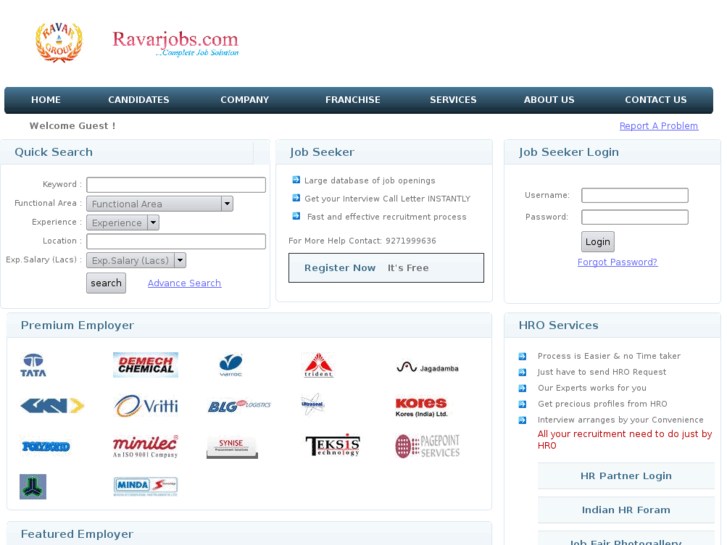
Task: Open the Teksis Technology logo
Action: [x=332, y=446]
